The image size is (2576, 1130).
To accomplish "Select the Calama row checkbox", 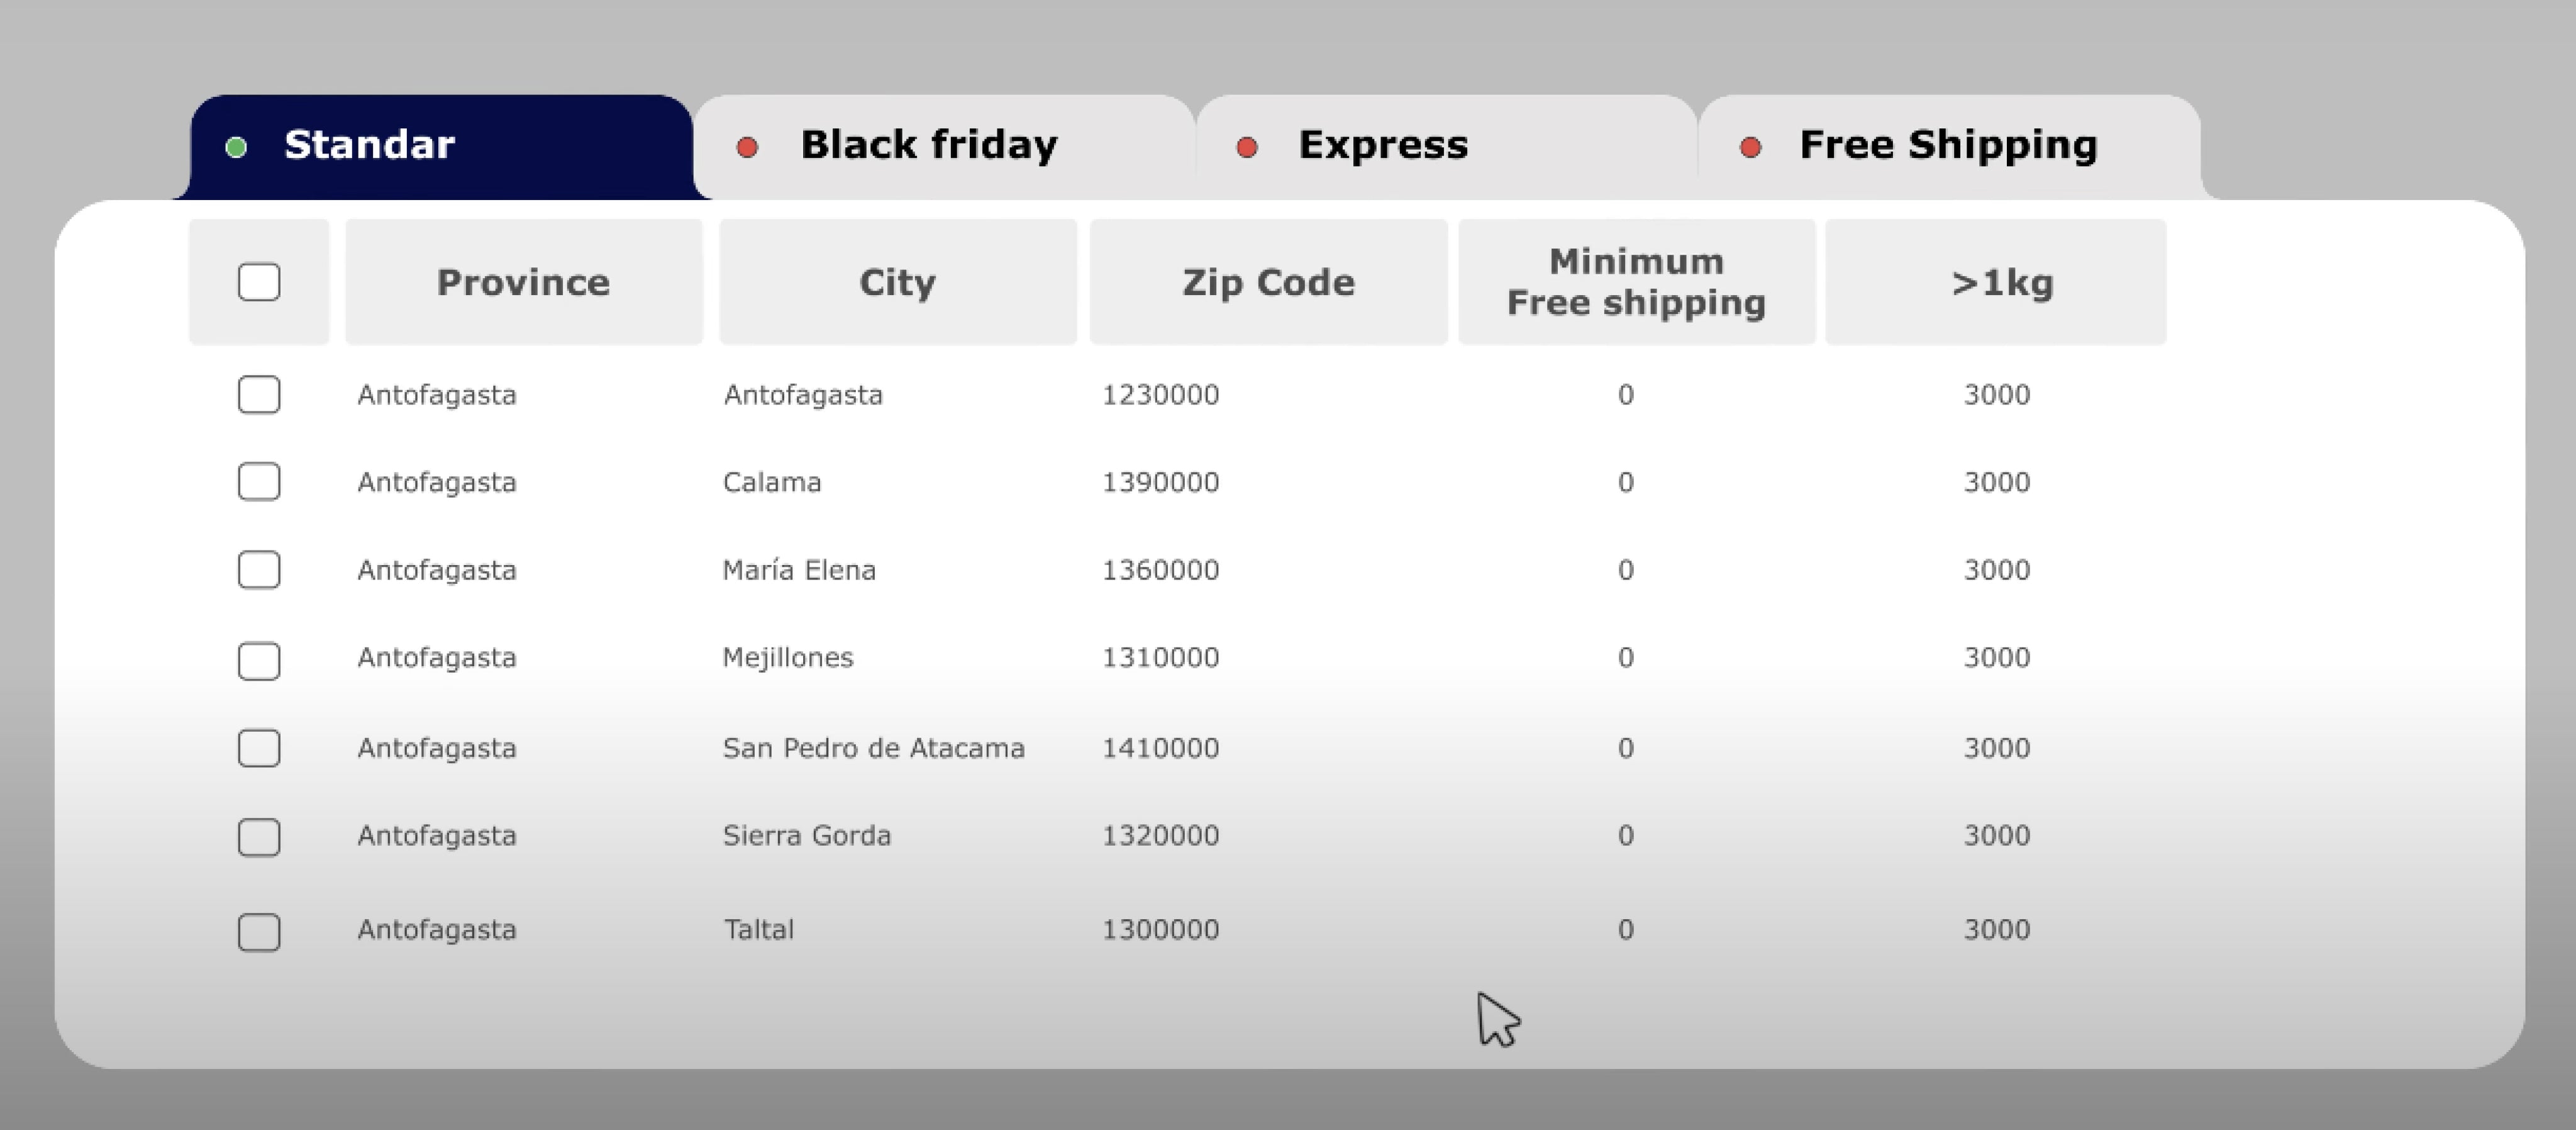I will click(259, 482).
